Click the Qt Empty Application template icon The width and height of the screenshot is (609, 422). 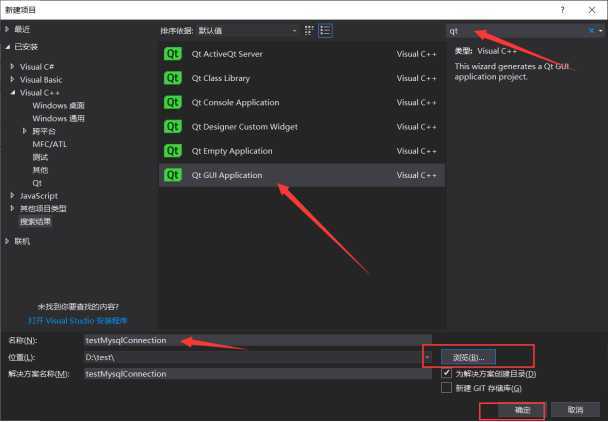pos(173,151)
